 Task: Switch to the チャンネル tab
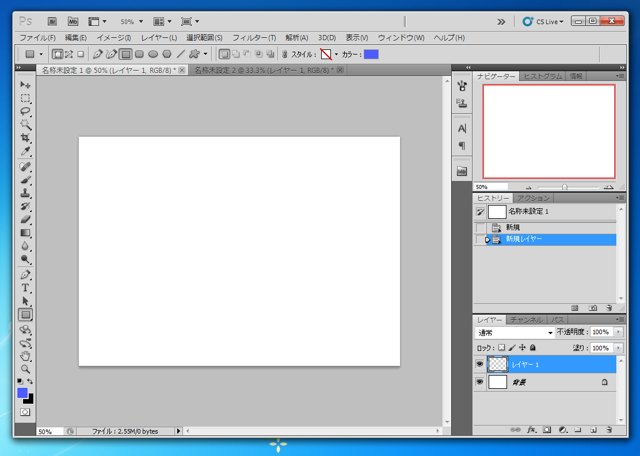[526, 320]
